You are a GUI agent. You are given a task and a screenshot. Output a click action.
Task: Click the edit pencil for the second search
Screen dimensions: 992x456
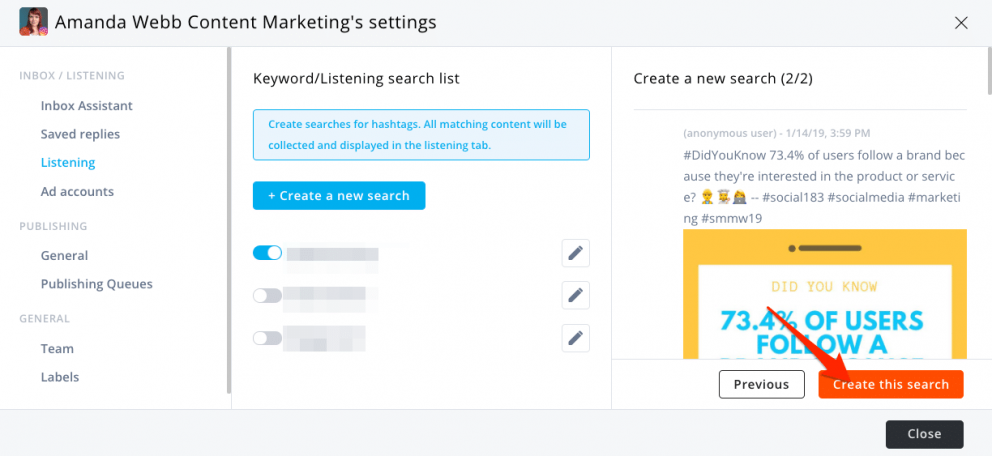point(575,295)
